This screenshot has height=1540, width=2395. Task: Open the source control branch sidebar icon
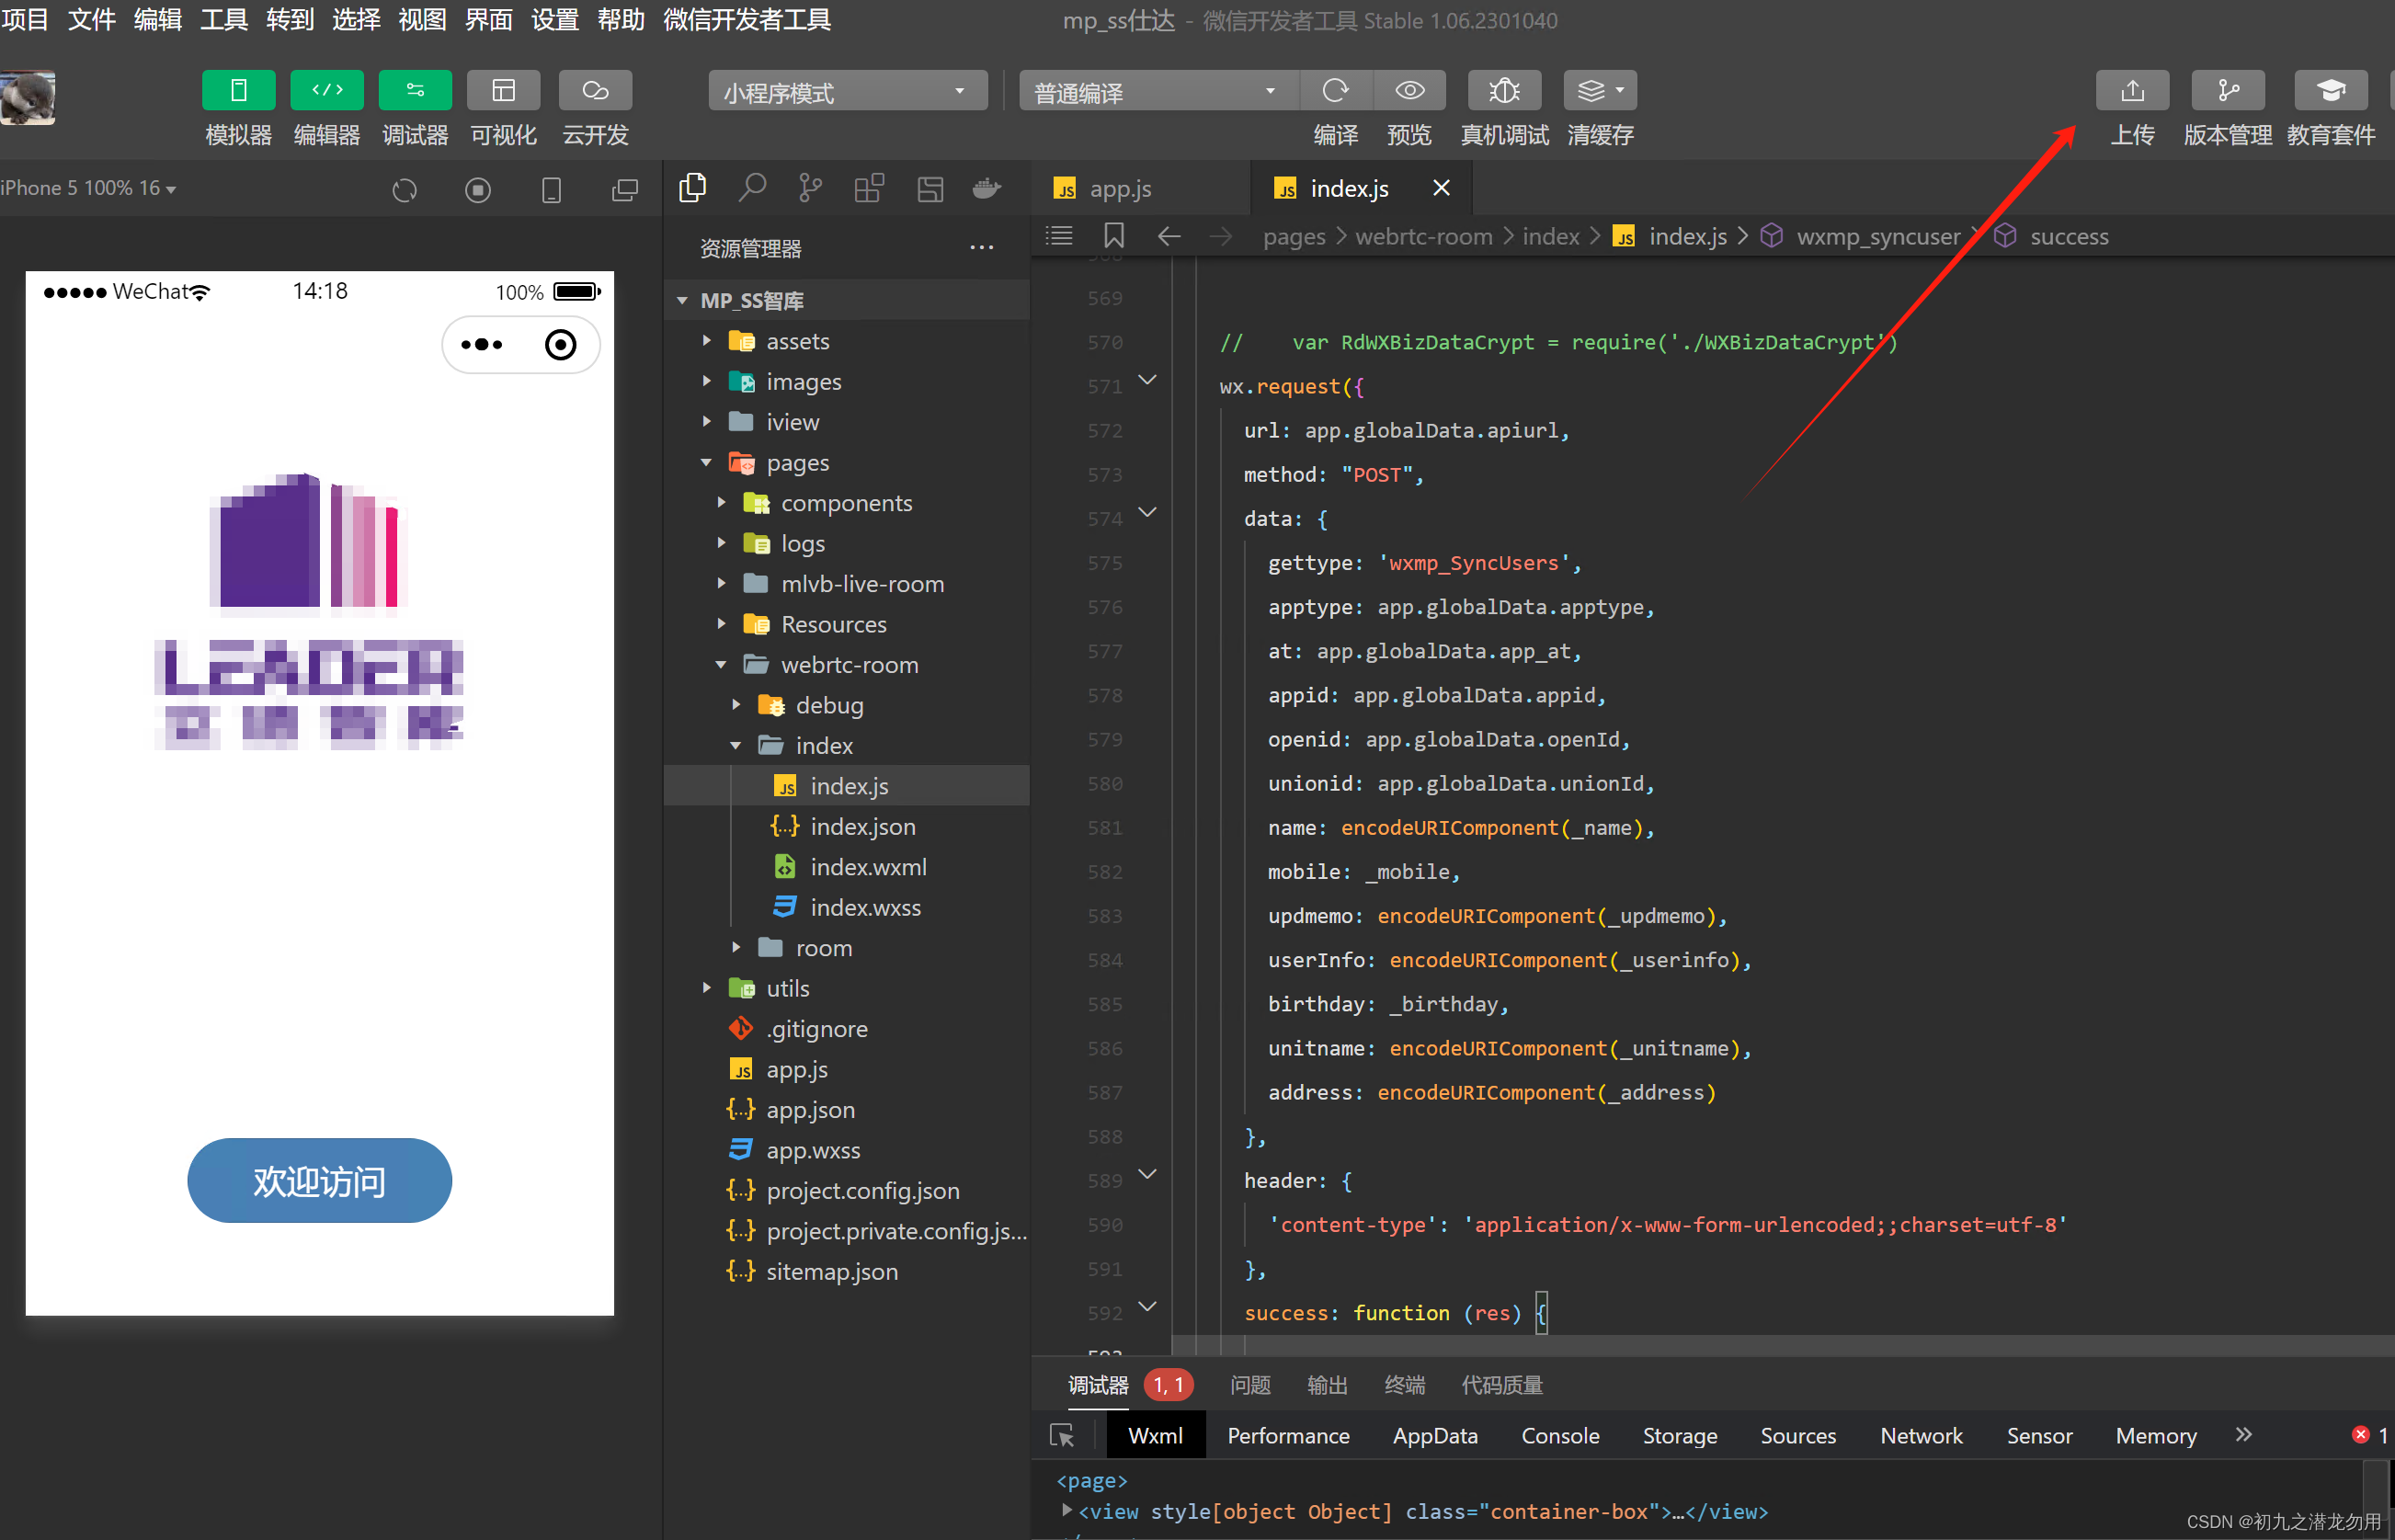point(810,188)
